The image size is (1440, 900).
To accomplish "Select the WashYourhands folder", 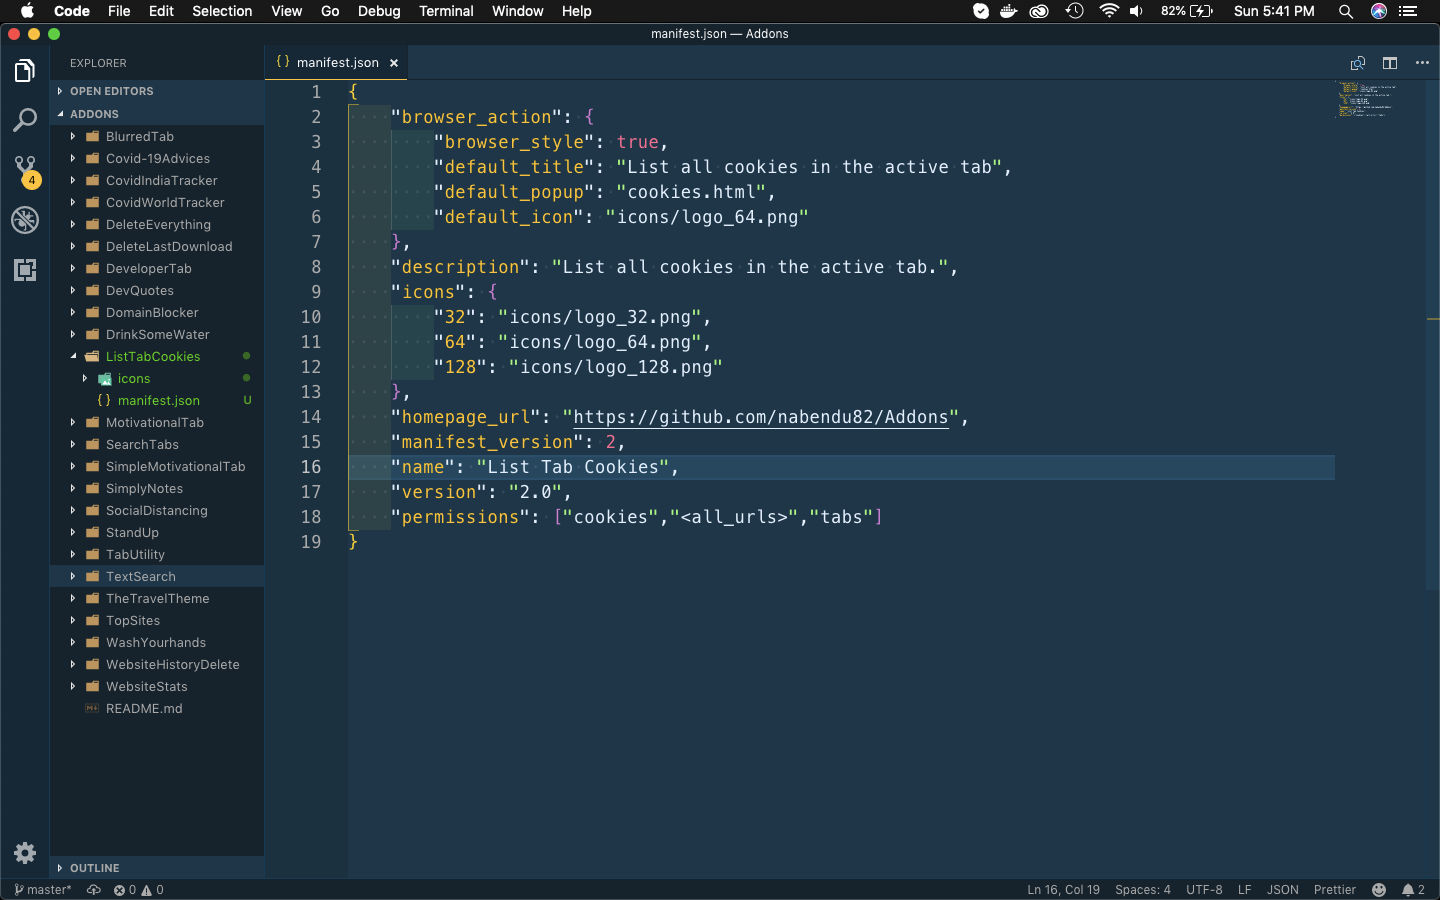I will (157, 642).
